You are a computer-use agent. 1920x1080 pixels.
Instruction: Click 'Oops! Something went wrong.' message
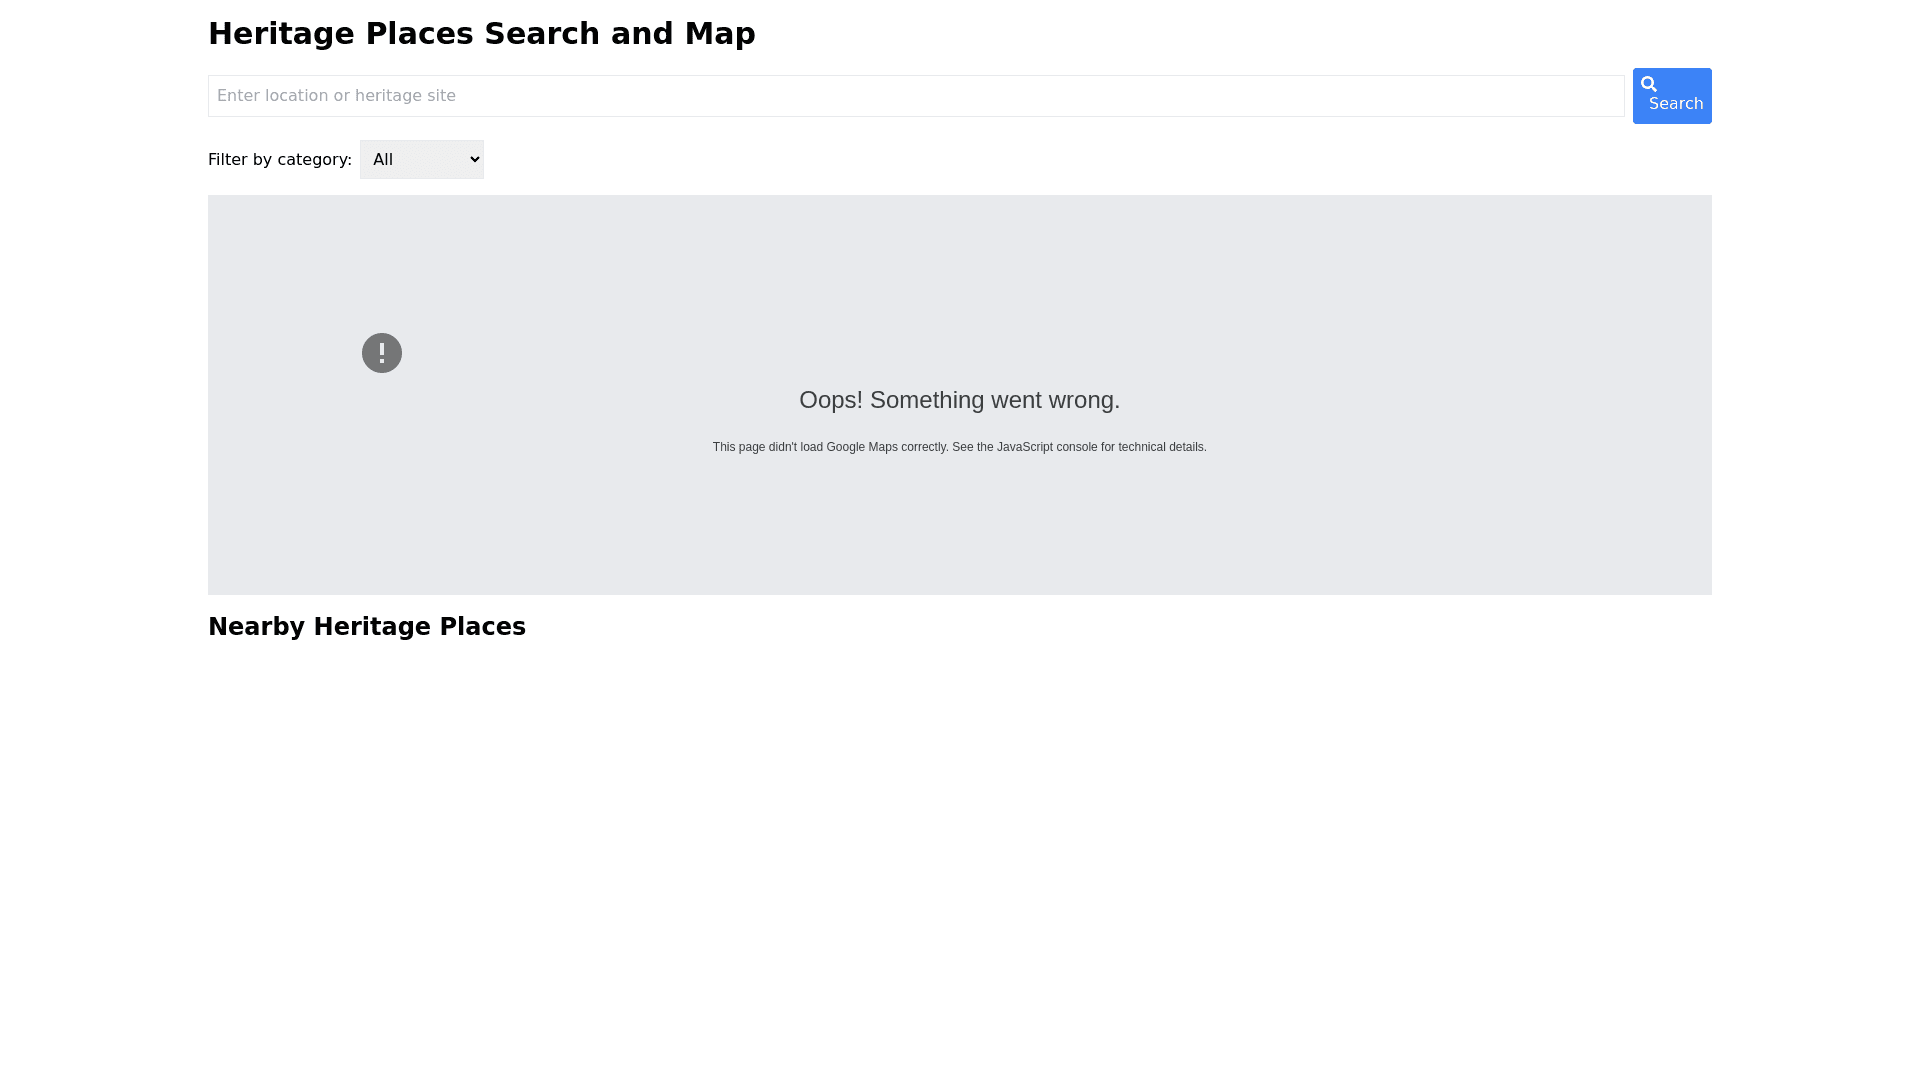click(x=959, y=400)
